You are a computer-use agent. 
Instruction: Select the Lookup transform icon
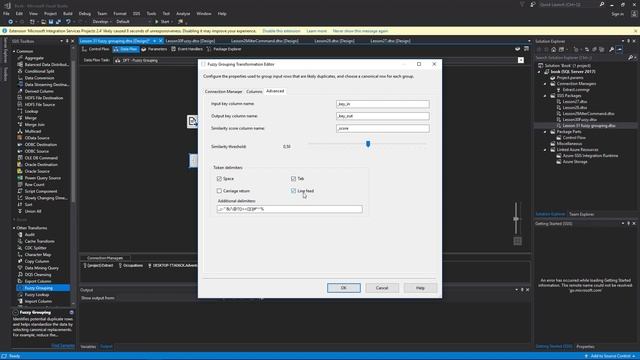[x=20, y=111]
